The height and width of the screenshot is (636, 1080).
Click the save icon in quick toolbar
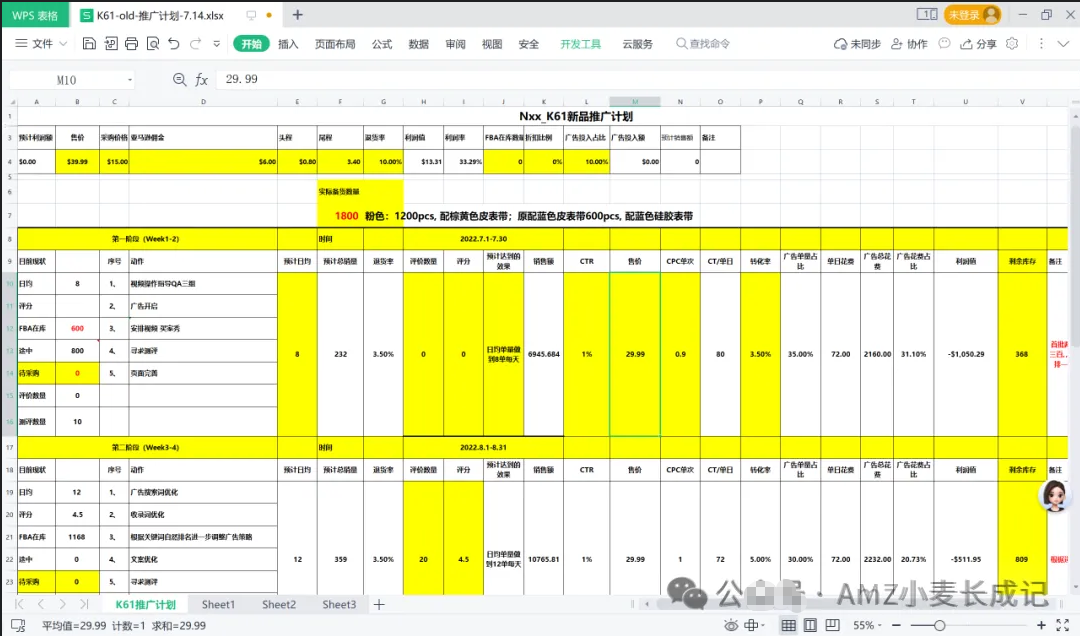click(89, 44)
